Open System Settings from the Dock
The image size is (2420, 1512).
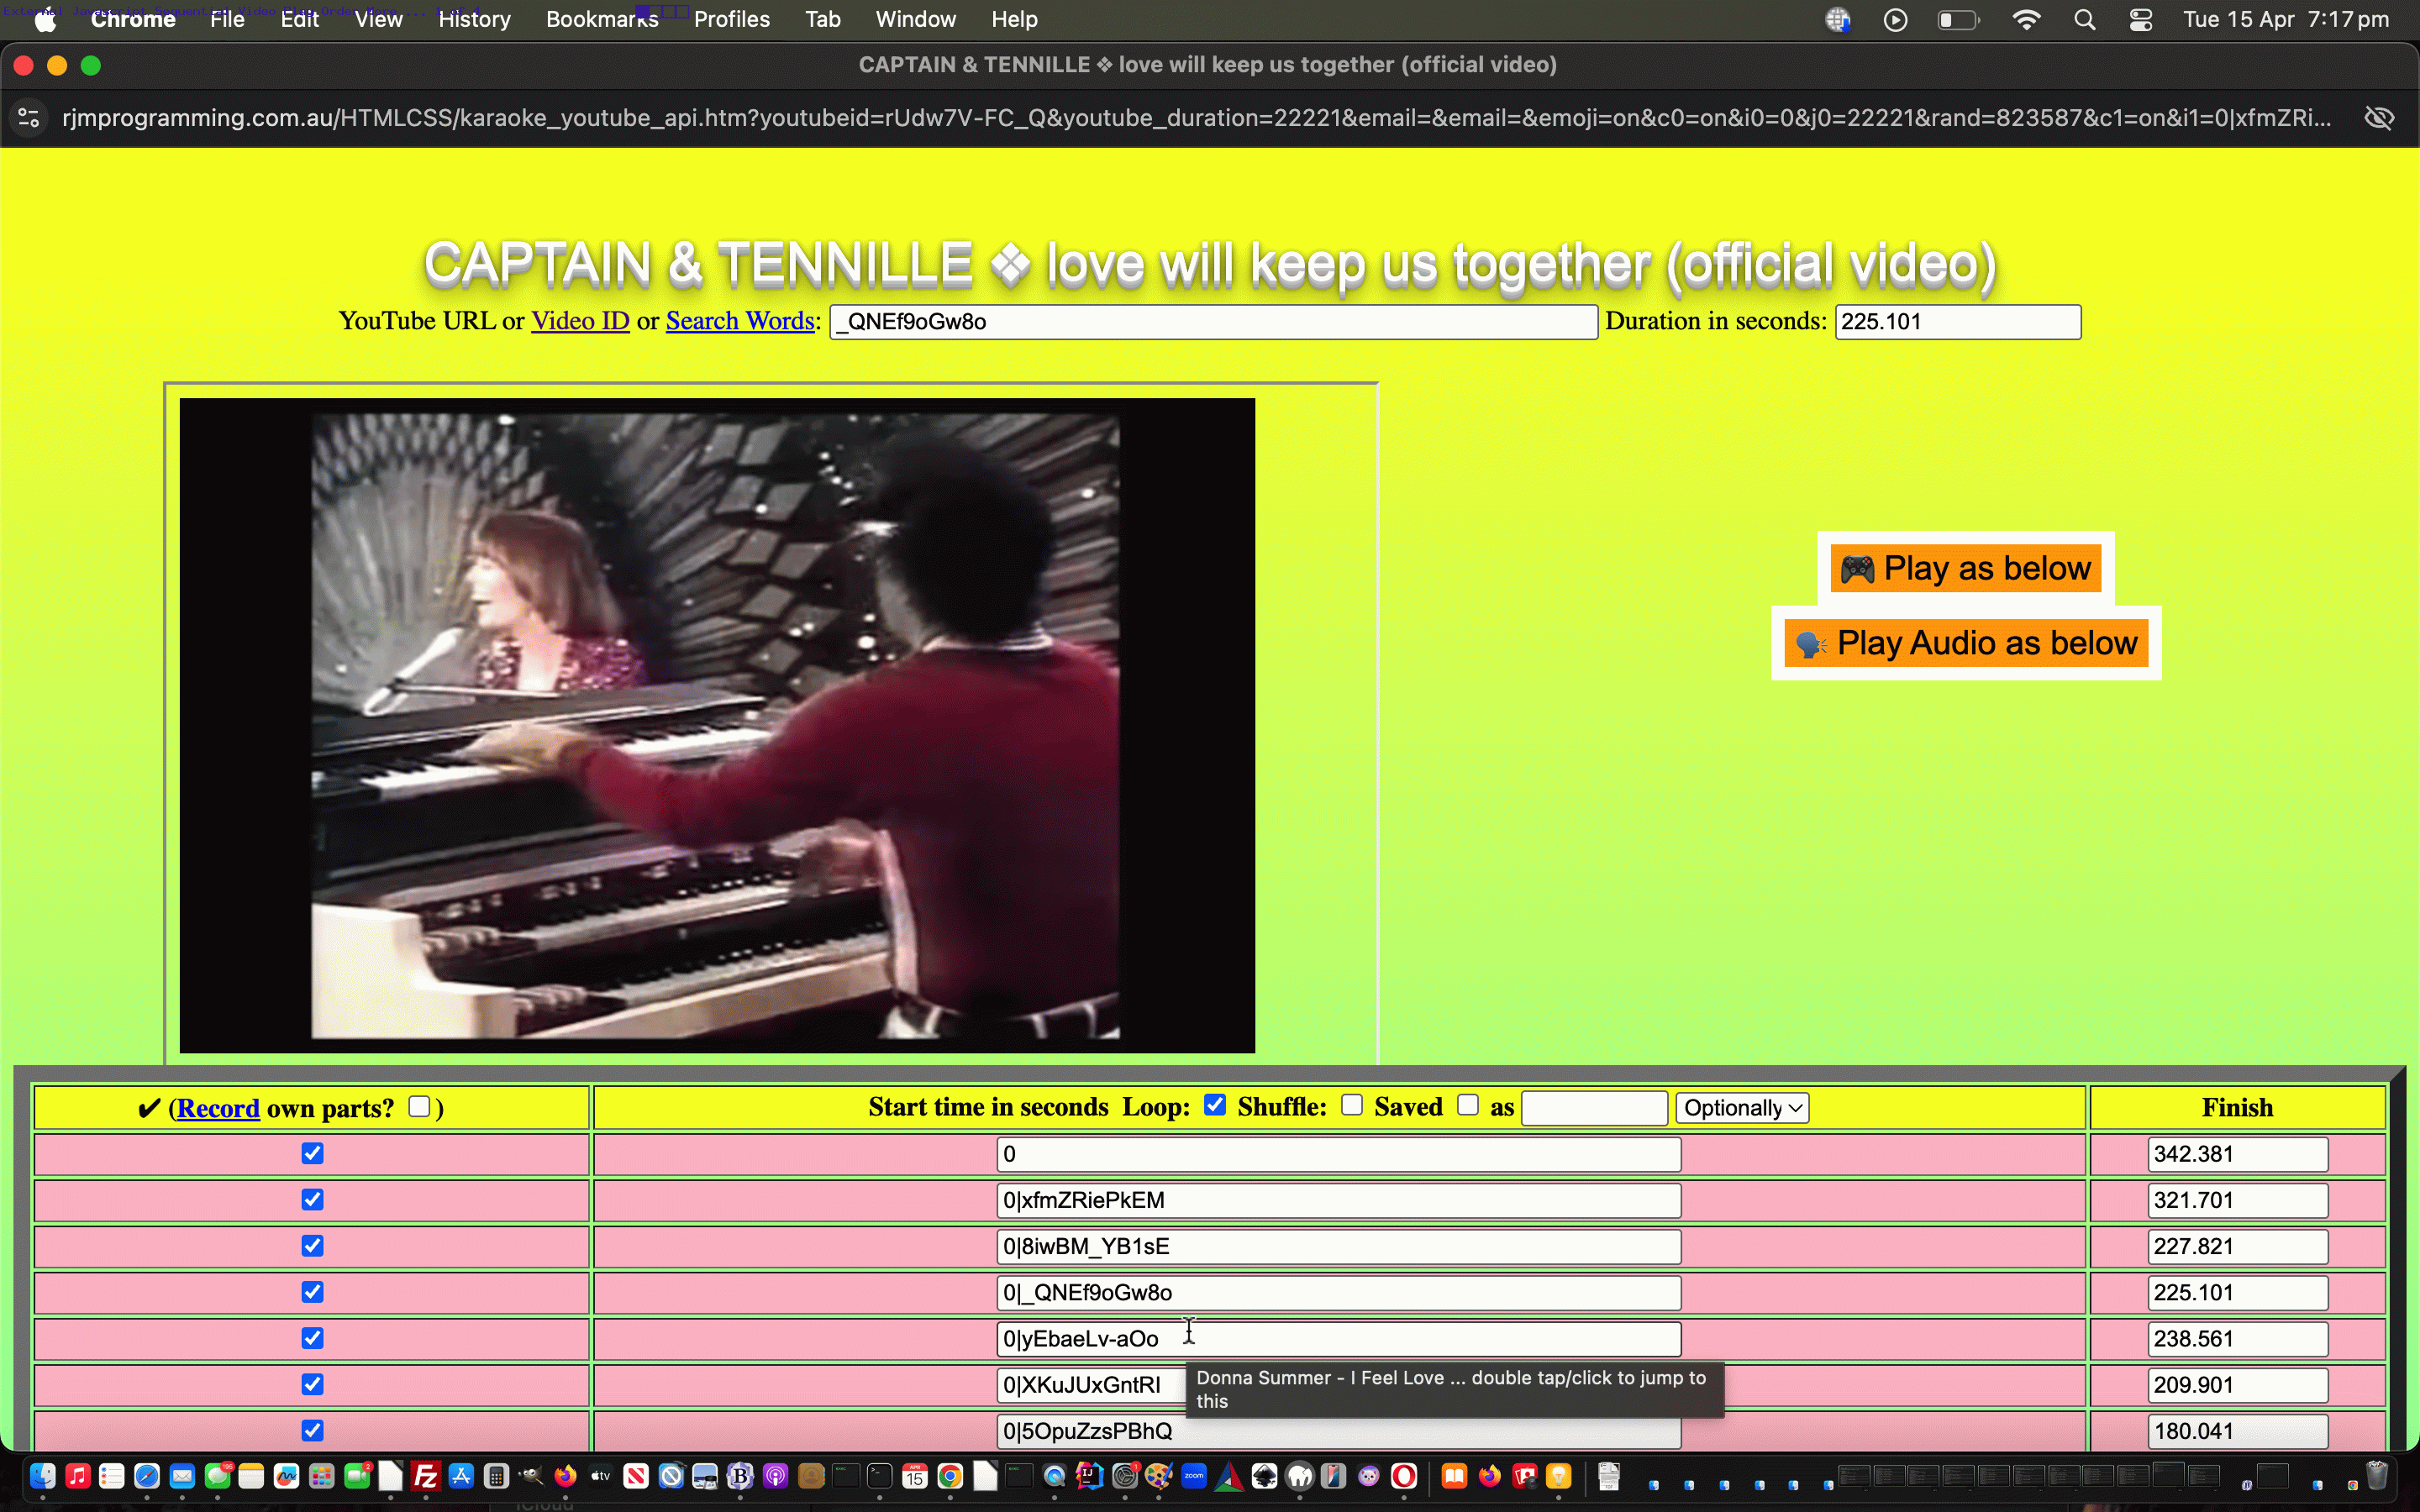pos(1124,1476)
